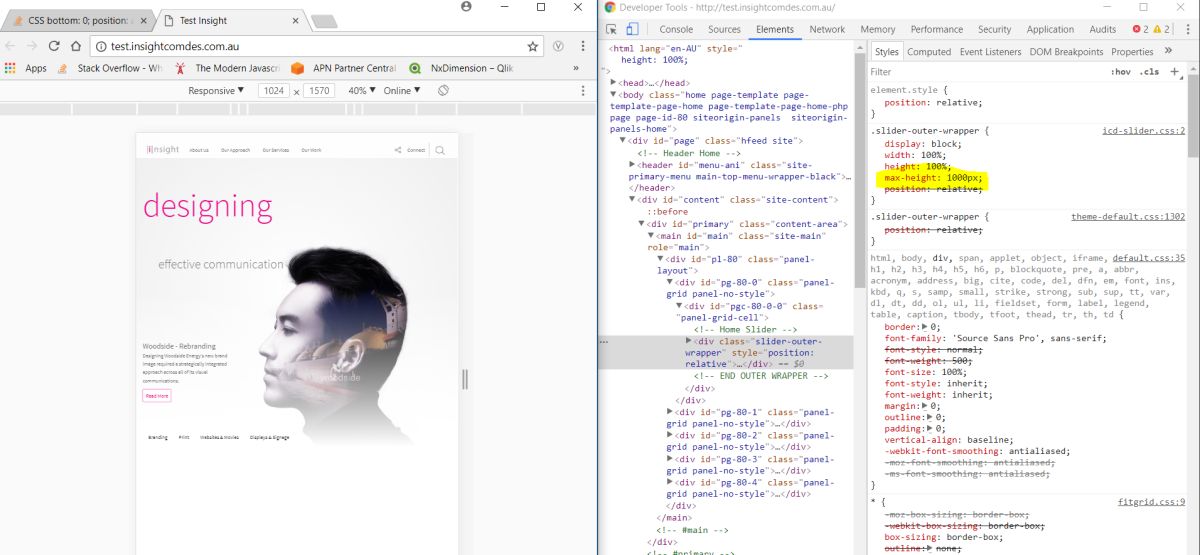Click the Insight logo on webpage
The height and width of the screenshot is (555, 1200).
click(x=163, y=150)
